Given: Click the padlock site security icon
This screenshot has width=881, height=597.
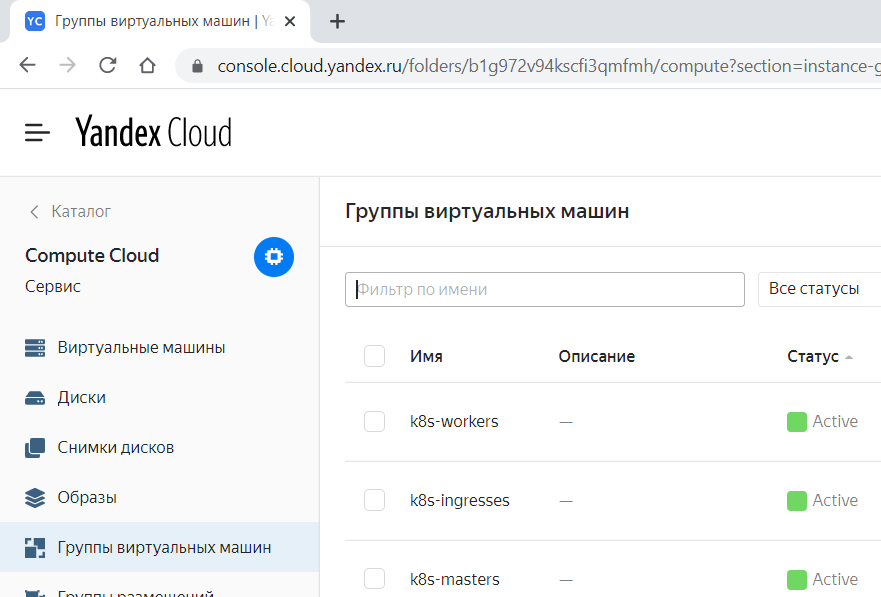Looking at the screenshot, I should [197, 66].
